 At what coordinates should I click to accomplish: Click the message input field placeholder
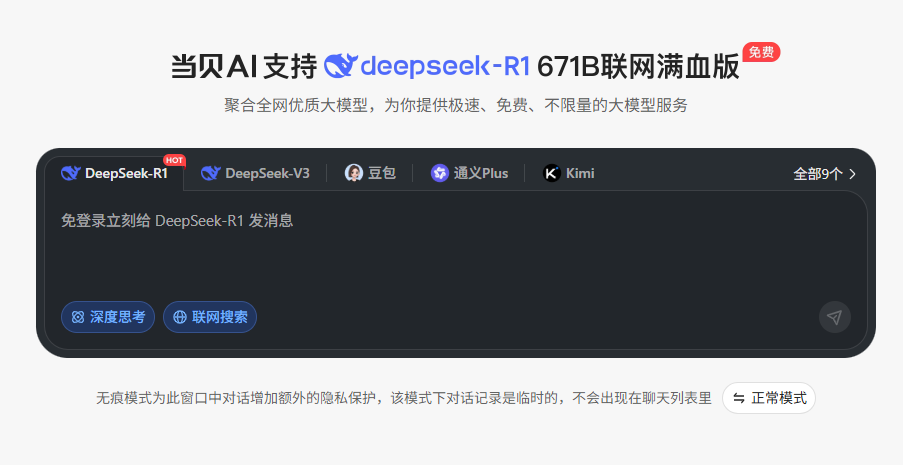coord(177,221)
